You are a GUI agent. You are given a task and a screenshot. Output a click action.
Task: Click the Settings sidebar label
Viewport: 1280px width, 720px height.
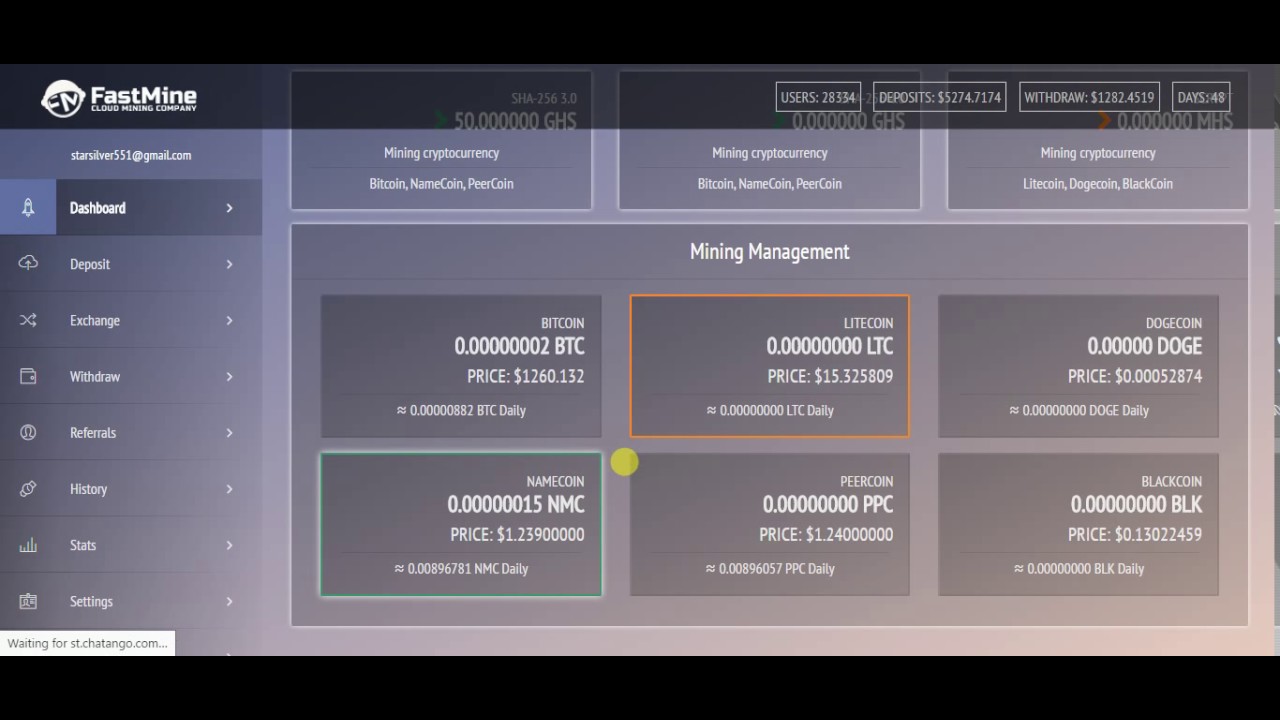(91, 601)
